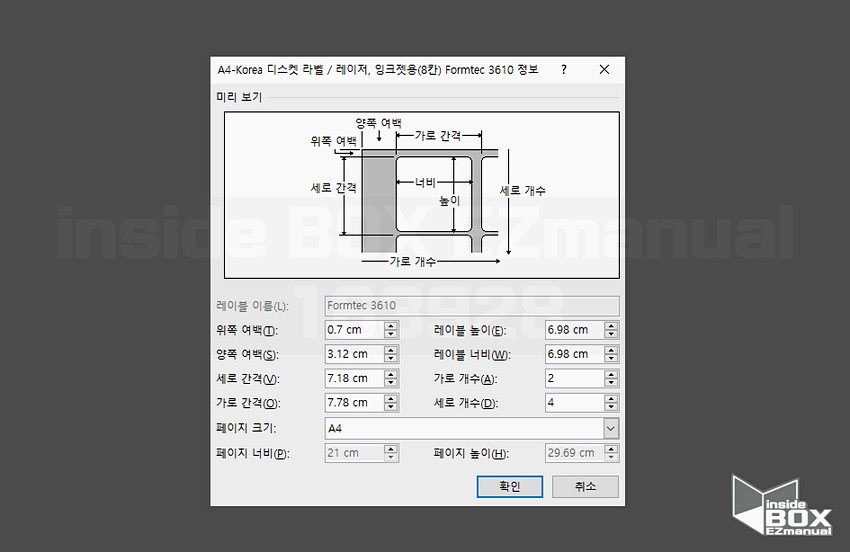Increase 세로 개수 with up arrow
The width and height of the screenshot is (850, 552).
point(611,399)
